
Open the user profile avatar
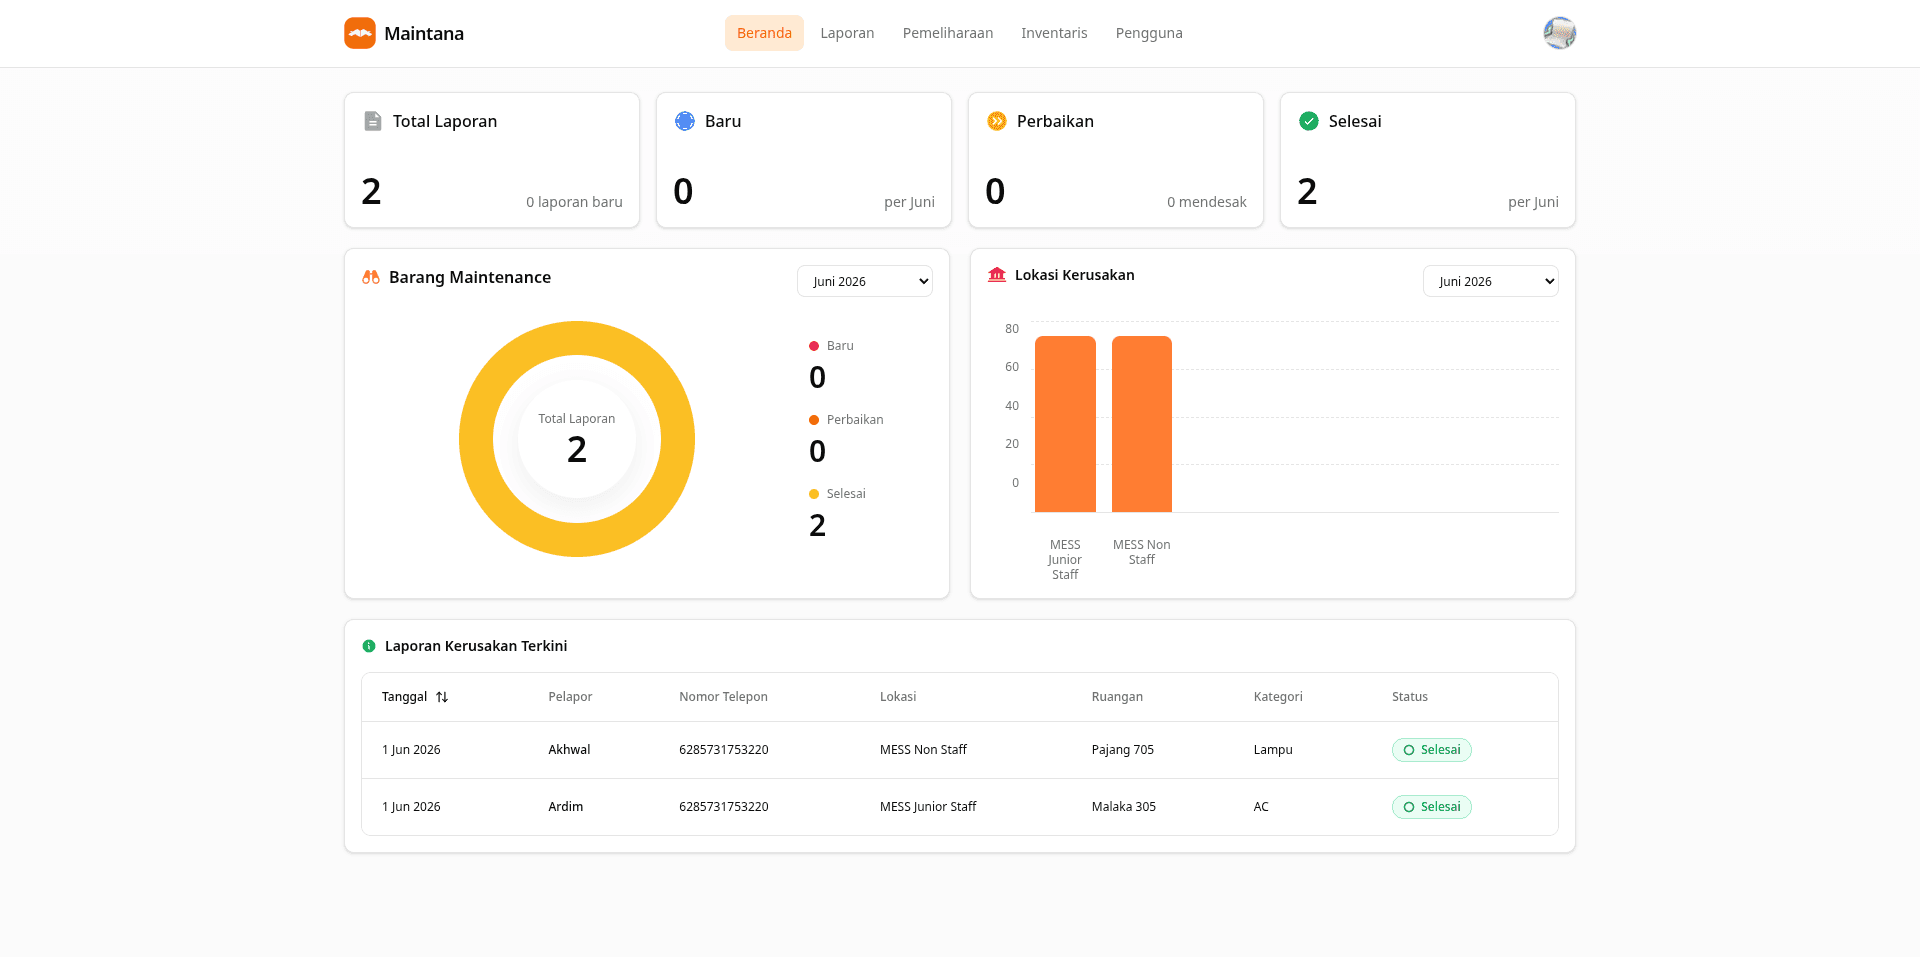1560,33
